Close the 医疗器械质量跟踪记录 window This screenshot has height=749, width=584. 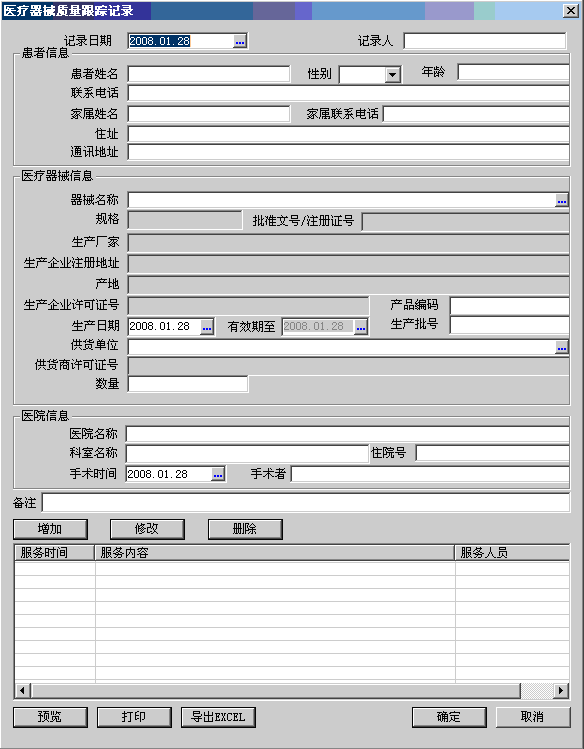tap(571, 11)
